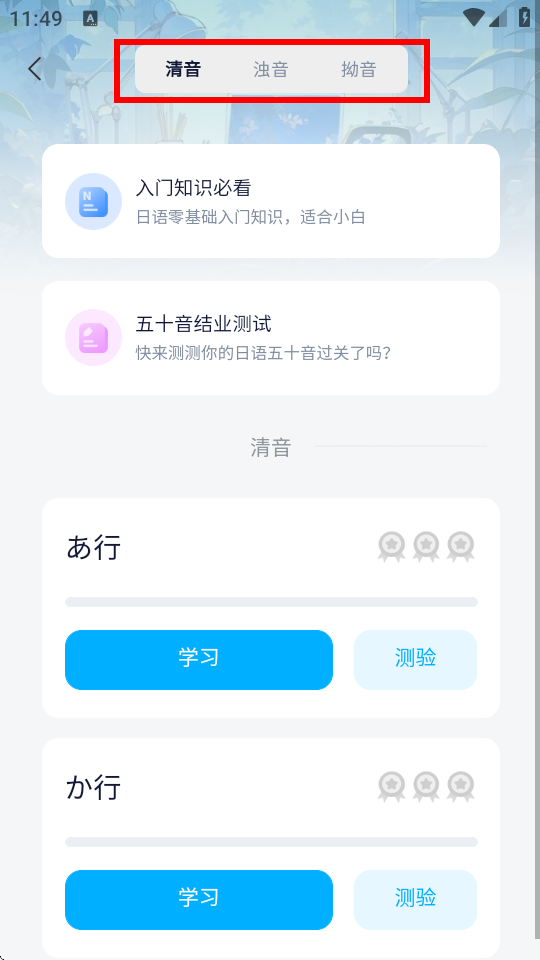Click second medal badge in あ行 card

pos(426,547)
